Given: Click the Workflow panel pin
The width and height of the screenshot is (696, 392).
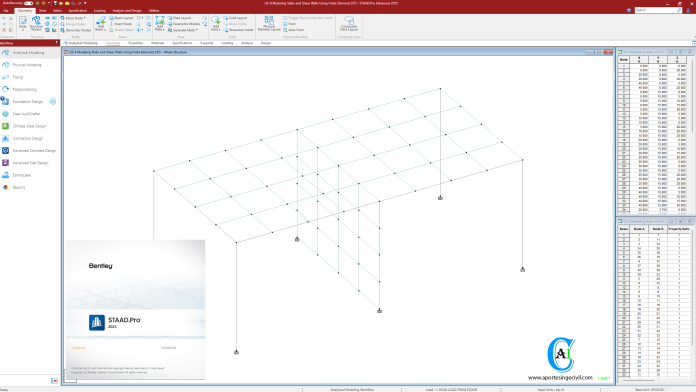Looking at the screenshot, I should [x=56, y=43].
